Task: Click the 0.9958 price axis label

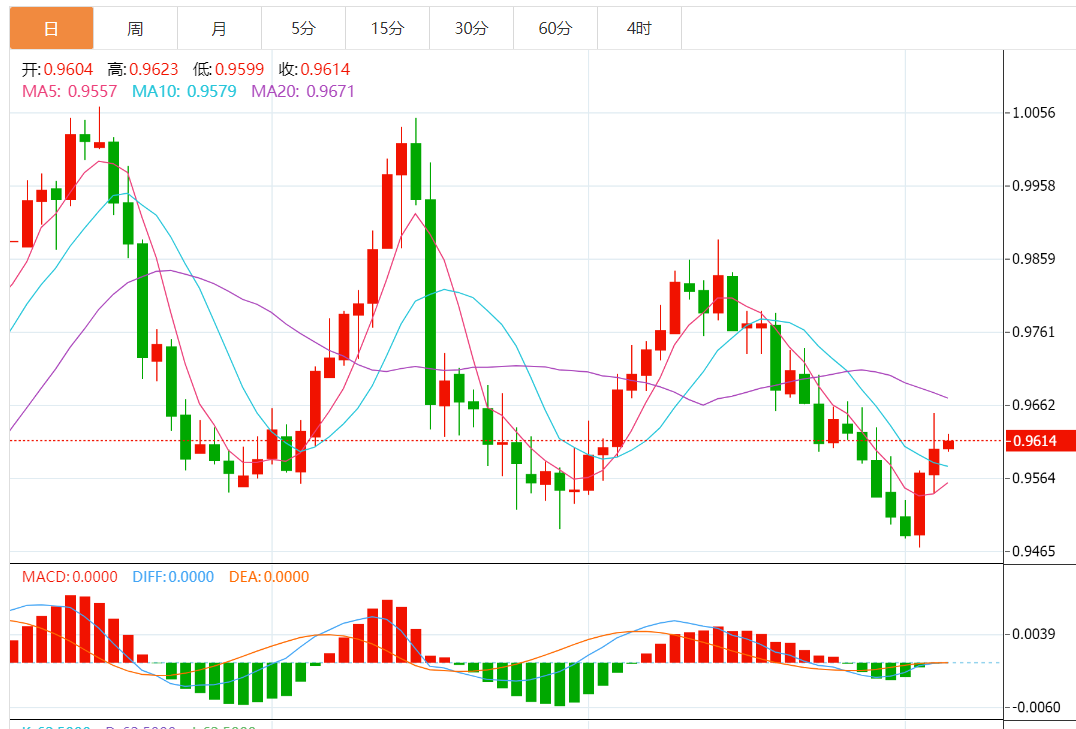Action: (1033, 186)
